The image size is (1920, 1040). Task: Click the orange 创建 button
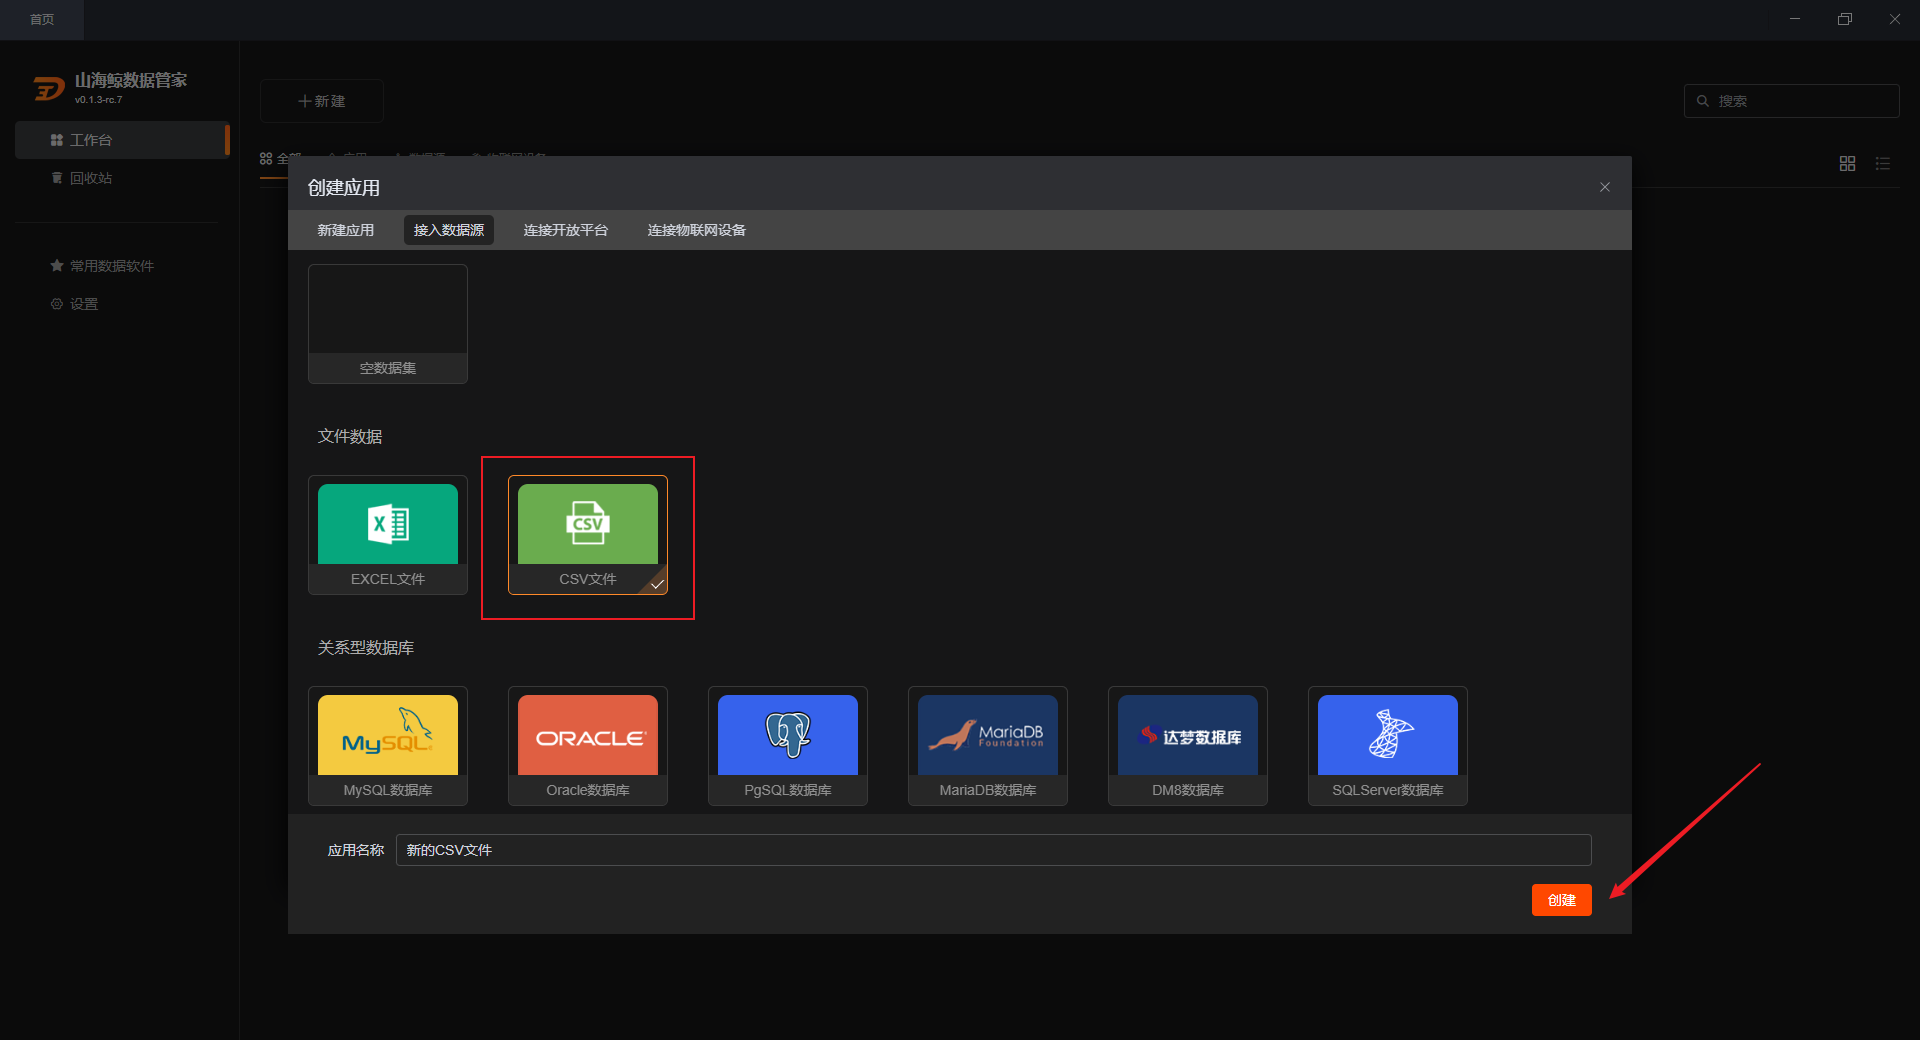click(x=1562, y=900)
